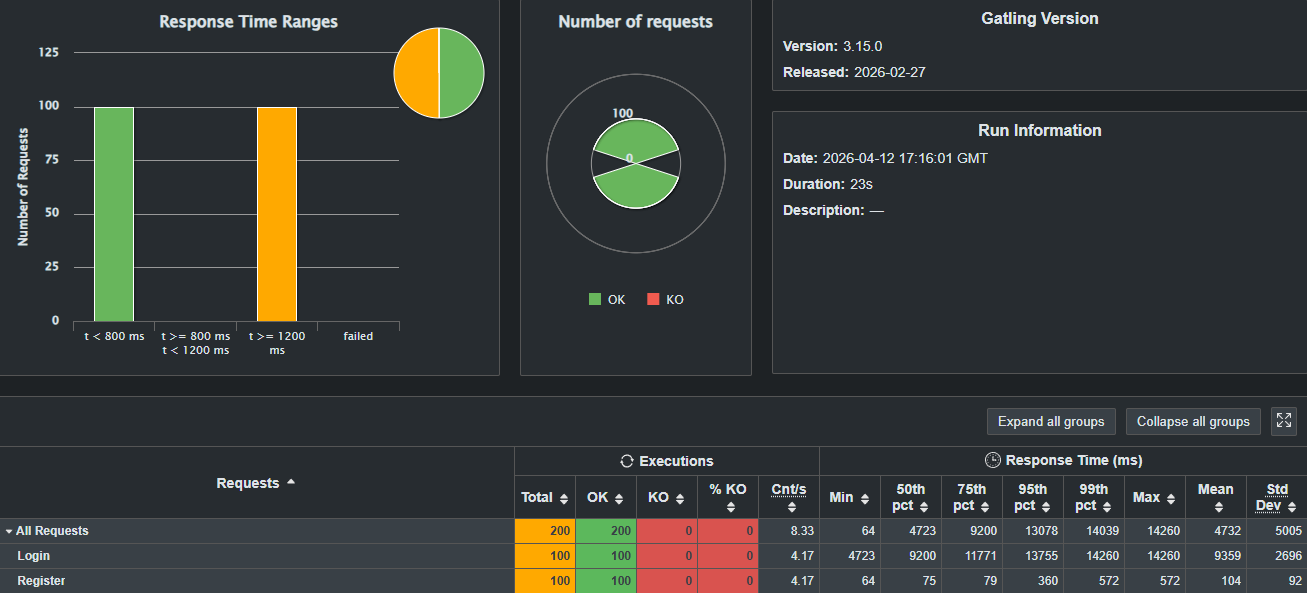Click the fullscreen table expand icon
The image size is (1307, 593).
(1283, 421)
